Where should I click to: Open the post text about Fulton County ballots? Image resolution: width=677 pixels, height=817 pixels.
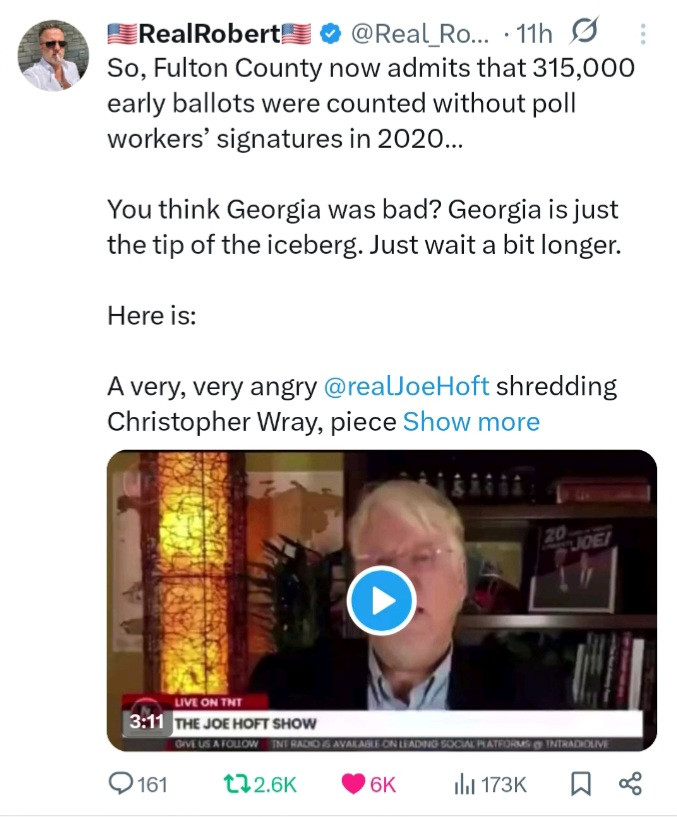tap(370, 103)
